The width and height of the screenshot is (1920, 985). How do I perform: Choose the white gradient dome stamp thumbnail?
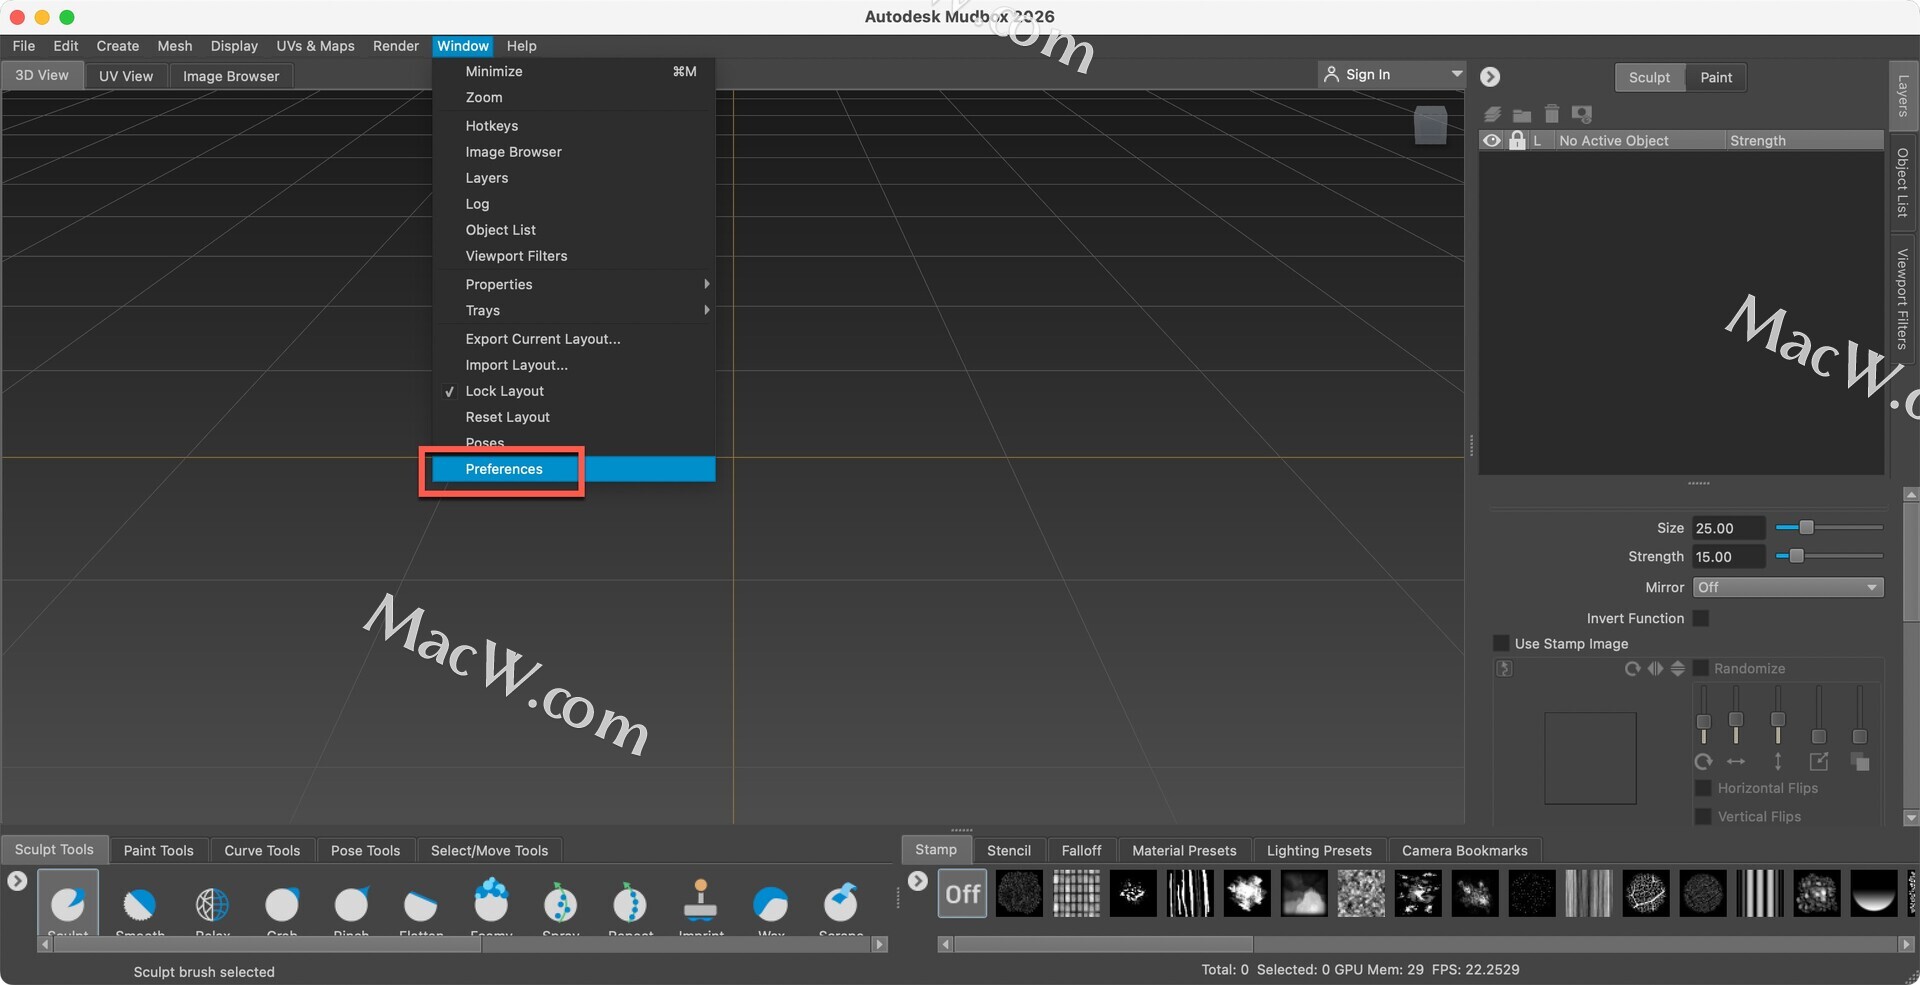click(1873, 893)
